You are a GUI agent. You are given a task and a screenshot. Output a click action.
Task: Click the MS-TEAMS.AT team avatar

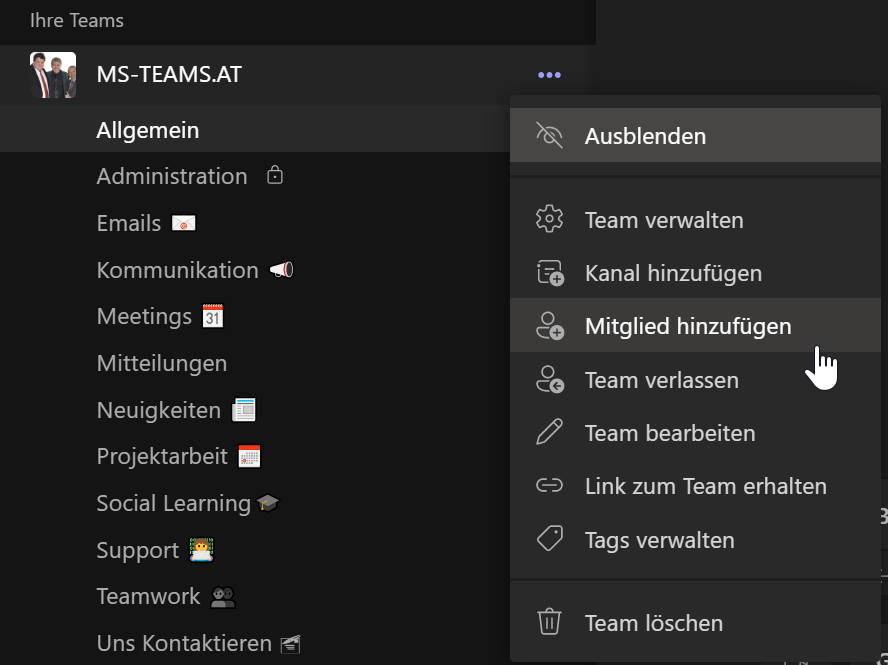[53, 75]
